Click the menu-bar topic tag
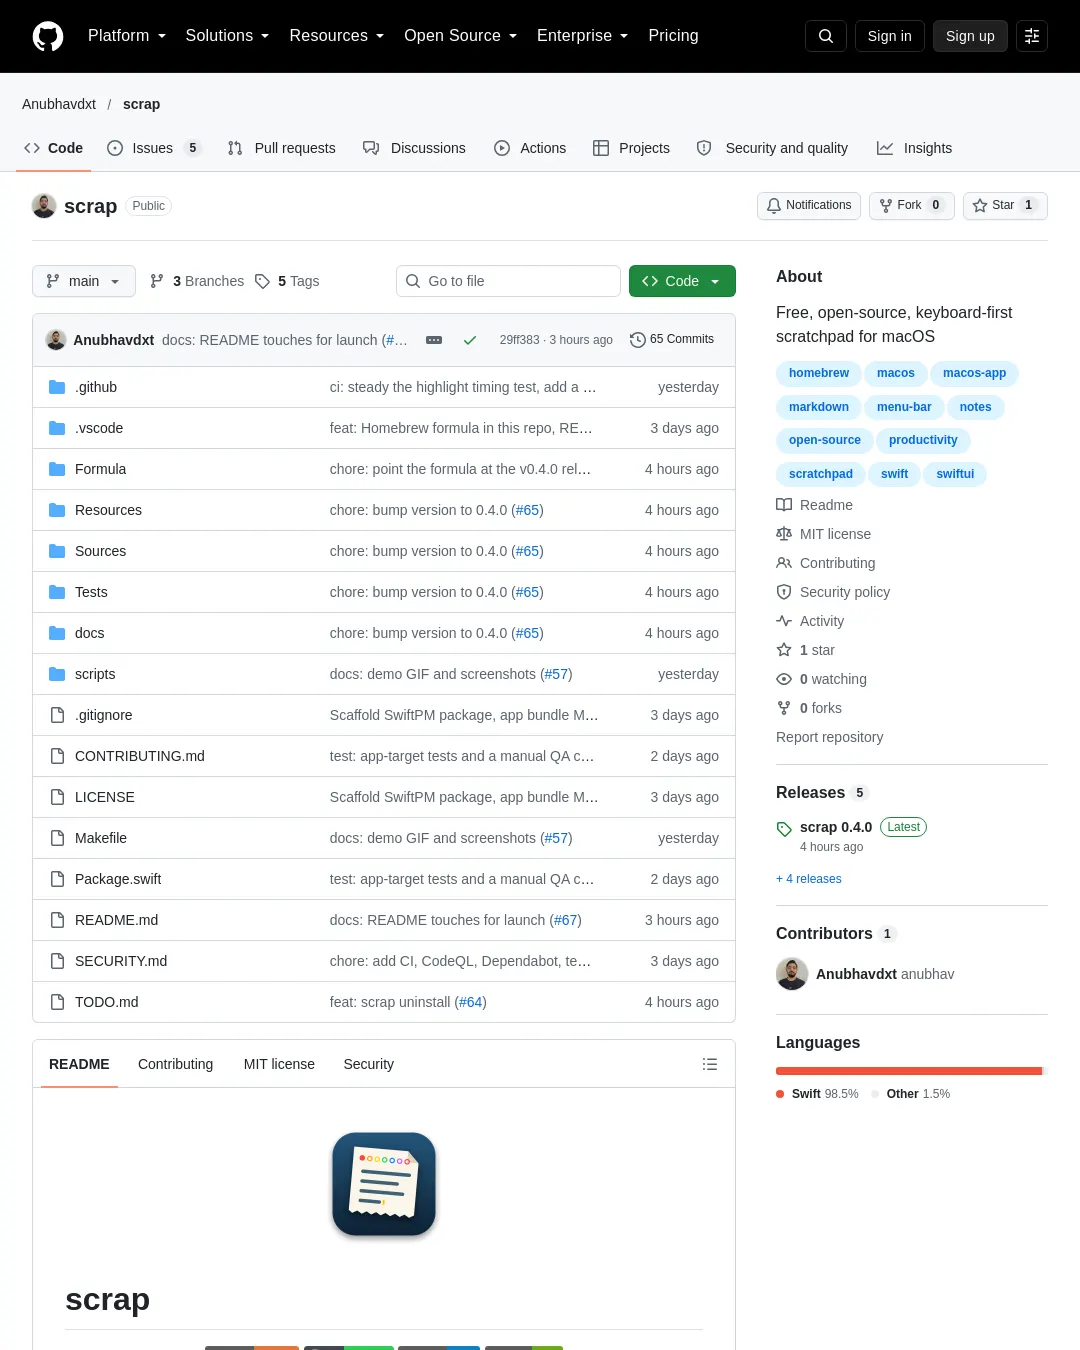This screenshot has width=1080, height=1350. 904,407
